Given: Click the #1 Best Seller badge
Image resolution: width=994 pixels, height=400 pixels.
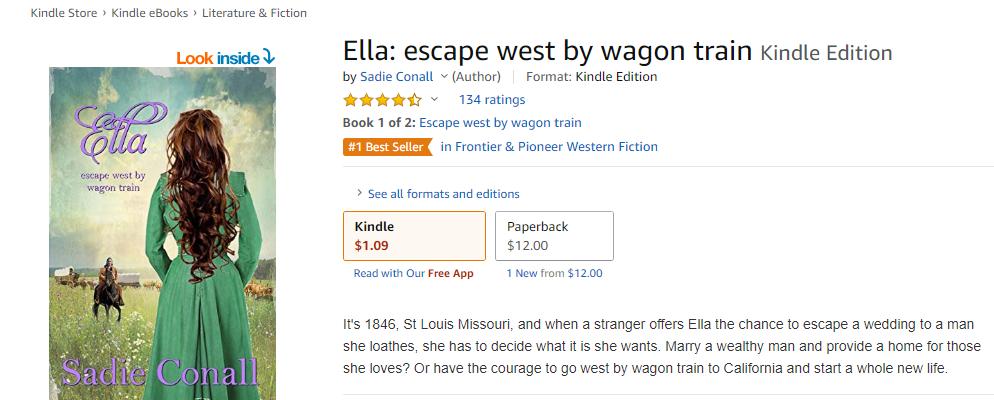Looking at the screenshot, I should click(386, 147).
